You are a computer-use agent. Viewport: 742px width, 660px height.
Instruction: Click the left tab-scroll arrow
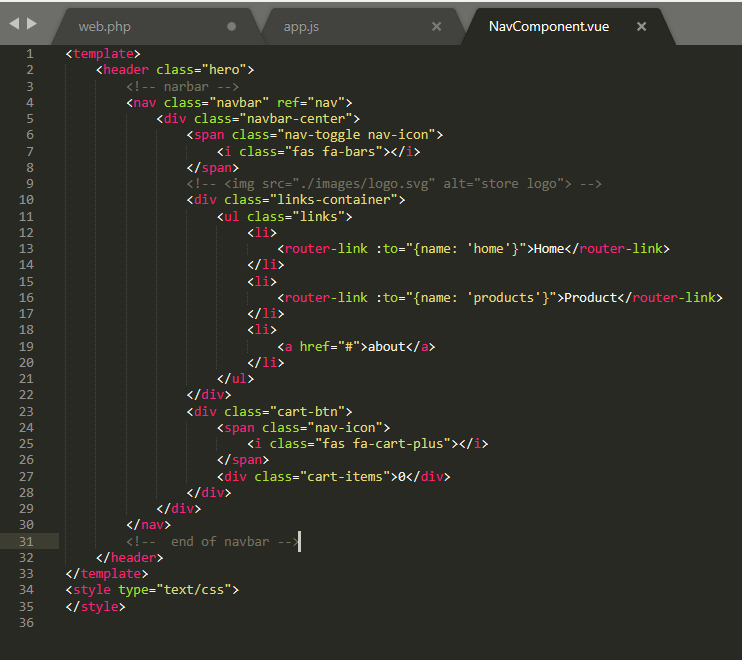click(x=14, y=24)
